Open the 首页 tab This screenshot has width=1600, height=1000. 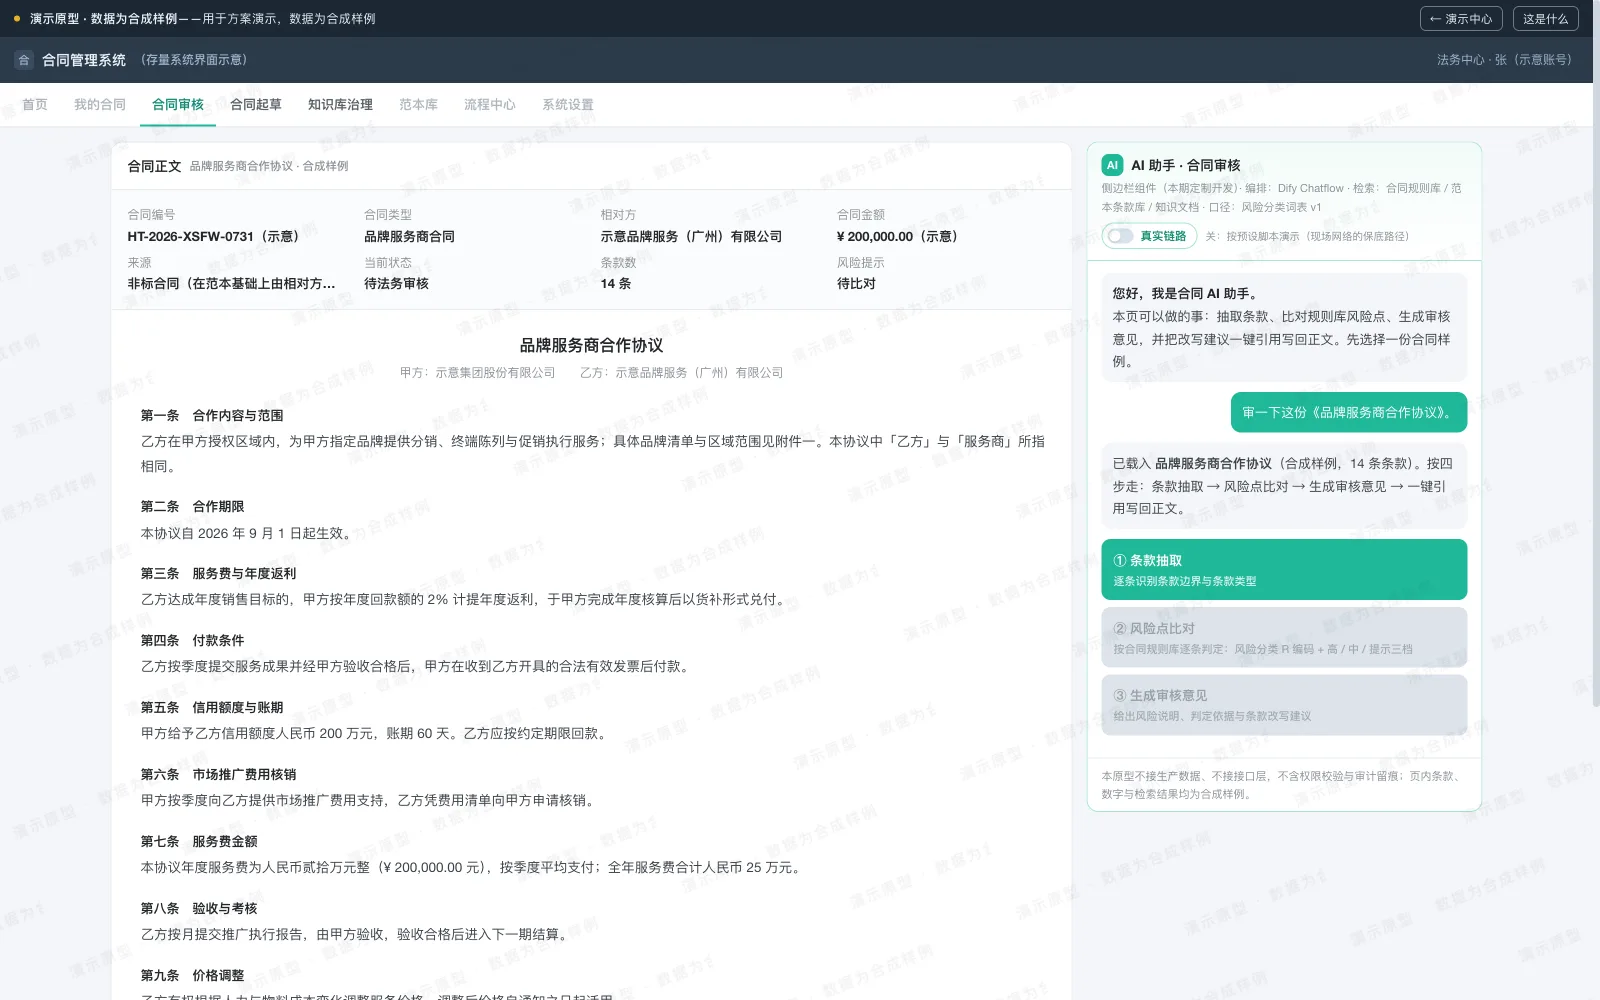tap(35, 104)
